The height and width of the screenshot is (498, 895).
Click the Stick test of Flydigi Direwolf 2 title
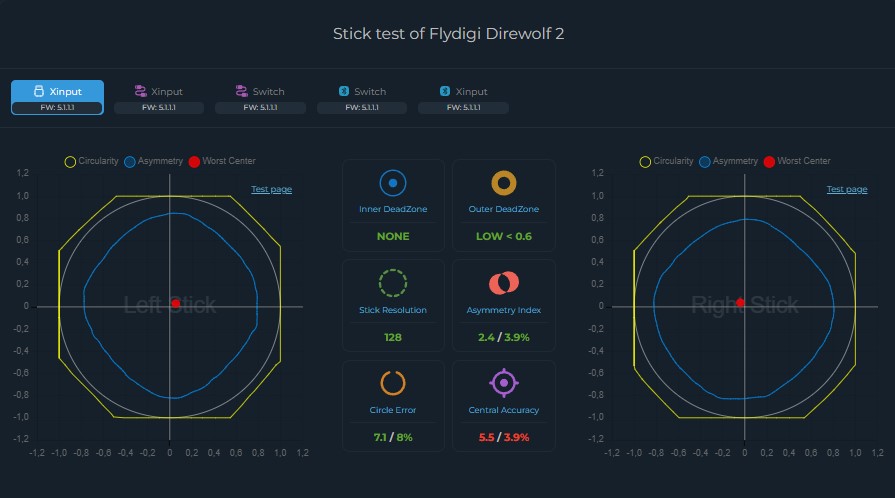(449, 34)
